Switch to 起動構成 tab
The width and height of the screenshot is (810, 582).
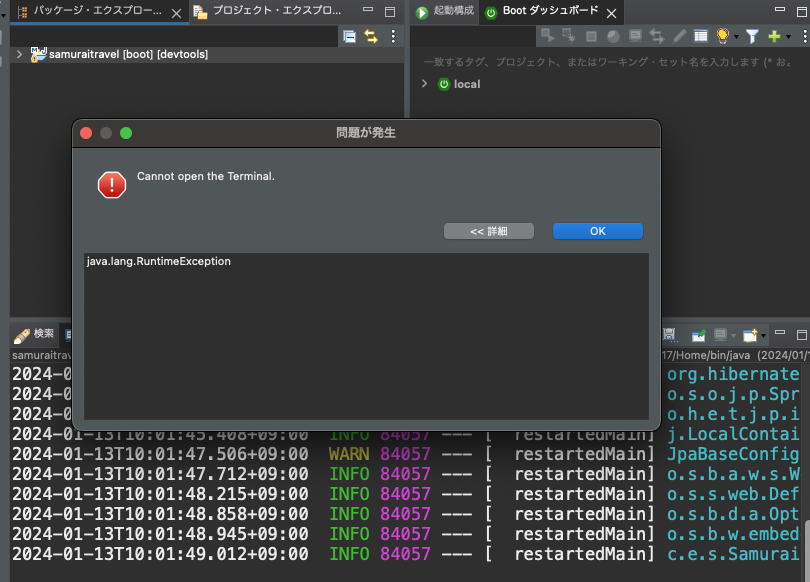(x=444, y=12)
